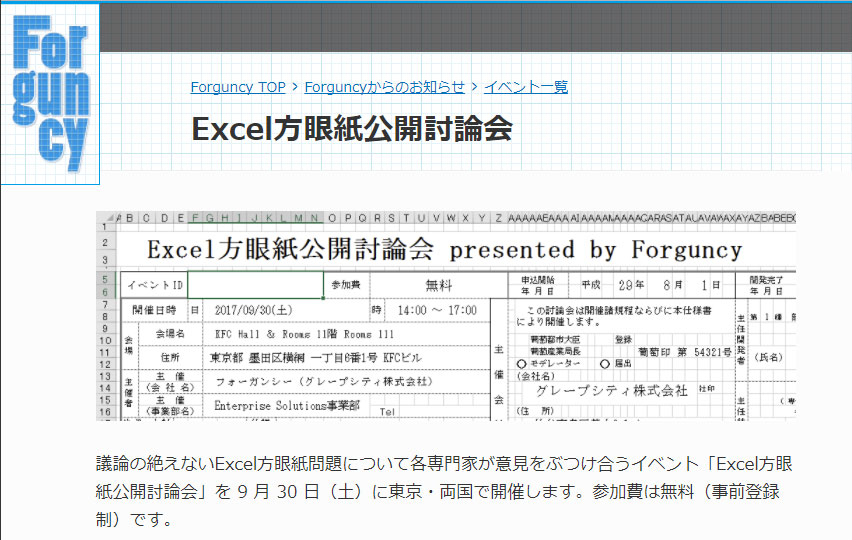Click the 2017/09/30(土) date cell
The width and height of the screenshot is (852, 540).
(x=256, y=310)
